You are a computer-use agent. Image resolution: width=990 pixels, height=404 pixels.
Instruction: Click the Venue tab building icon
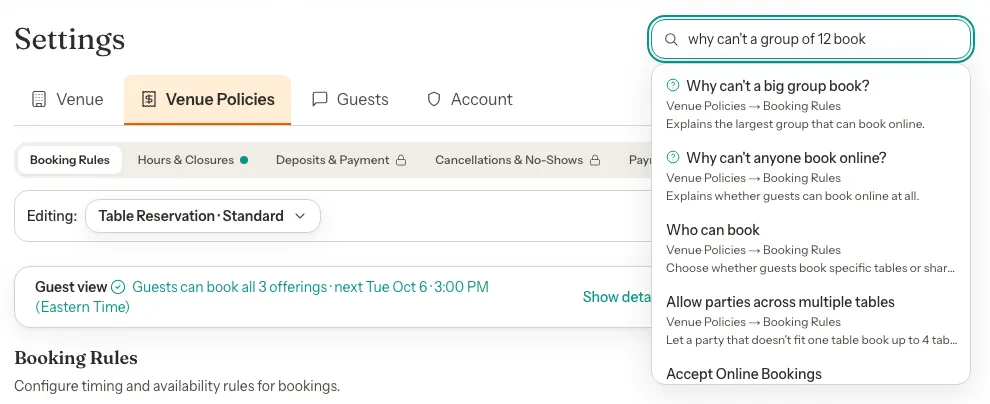[x=39, y=100]
